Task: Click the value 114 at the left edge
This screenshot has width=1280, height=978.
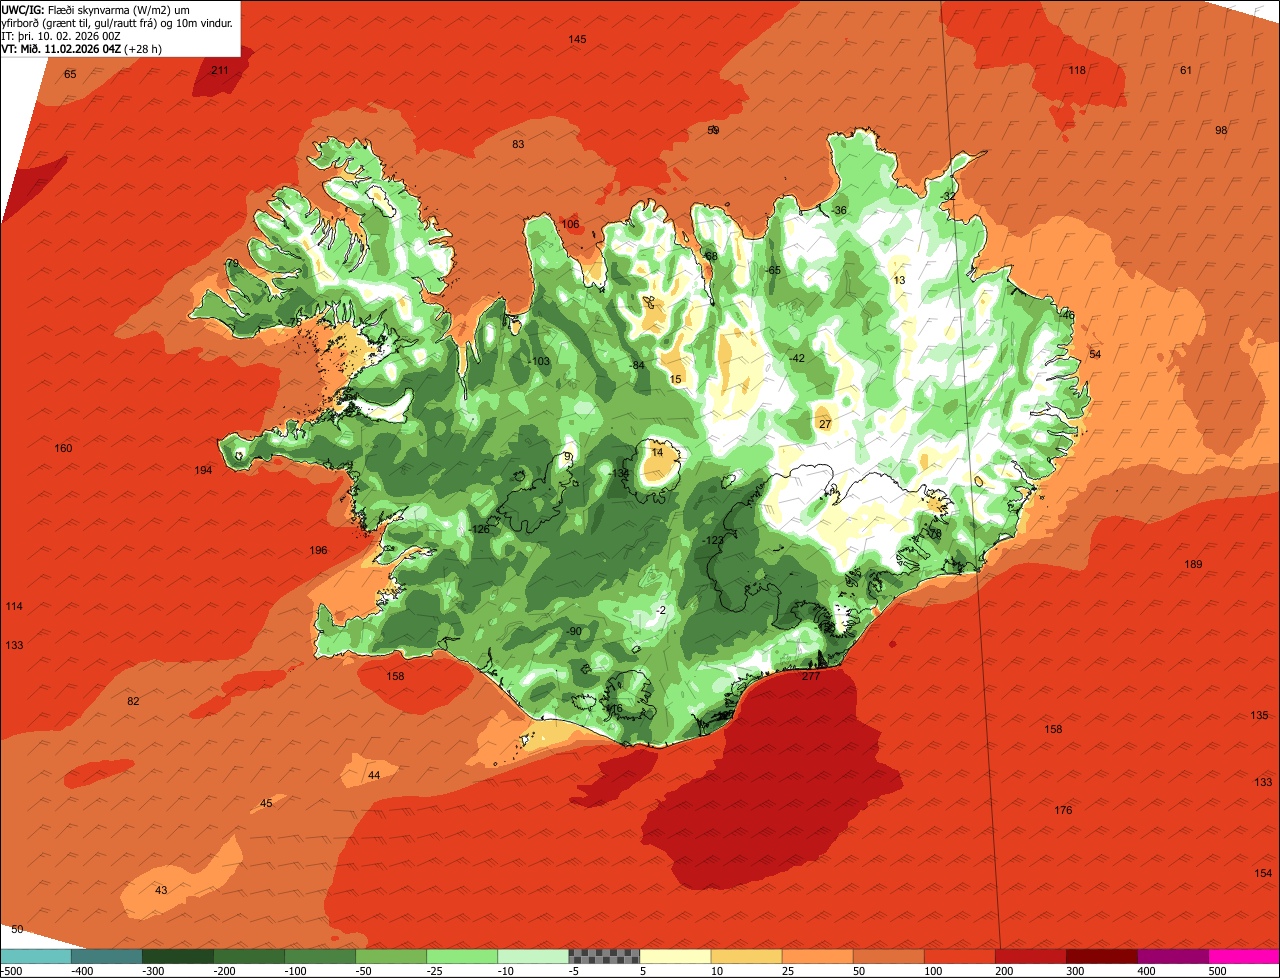Action: point(14,607)
